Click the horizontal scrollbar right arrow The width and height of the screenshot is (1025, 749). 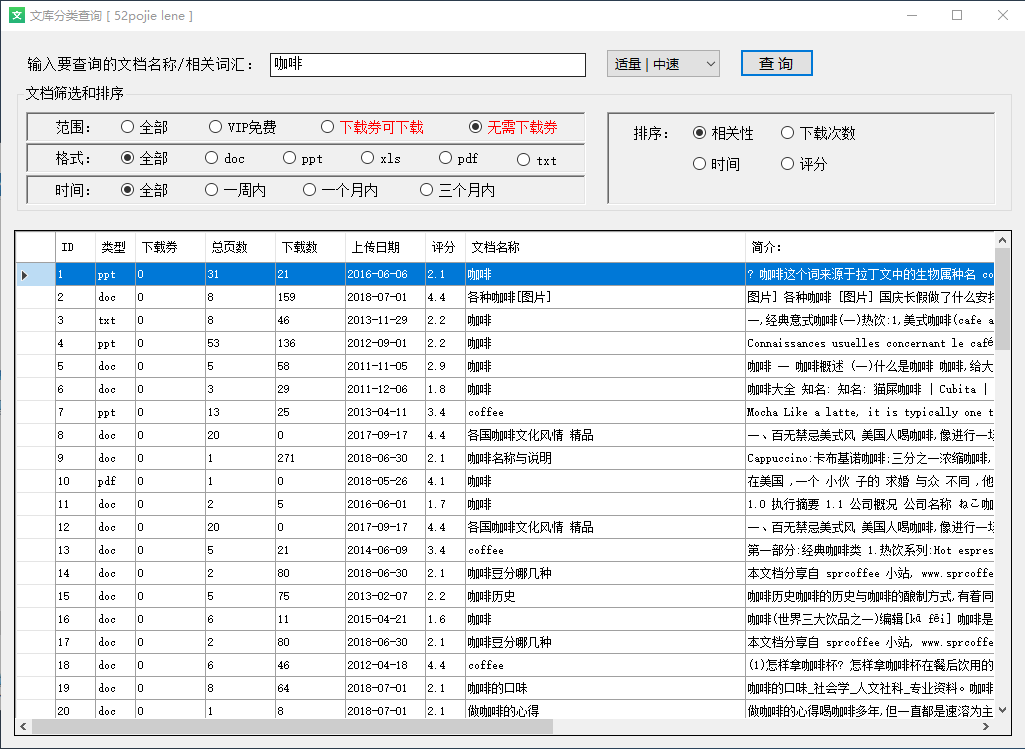pyautogui.click(x=986, y=726)
